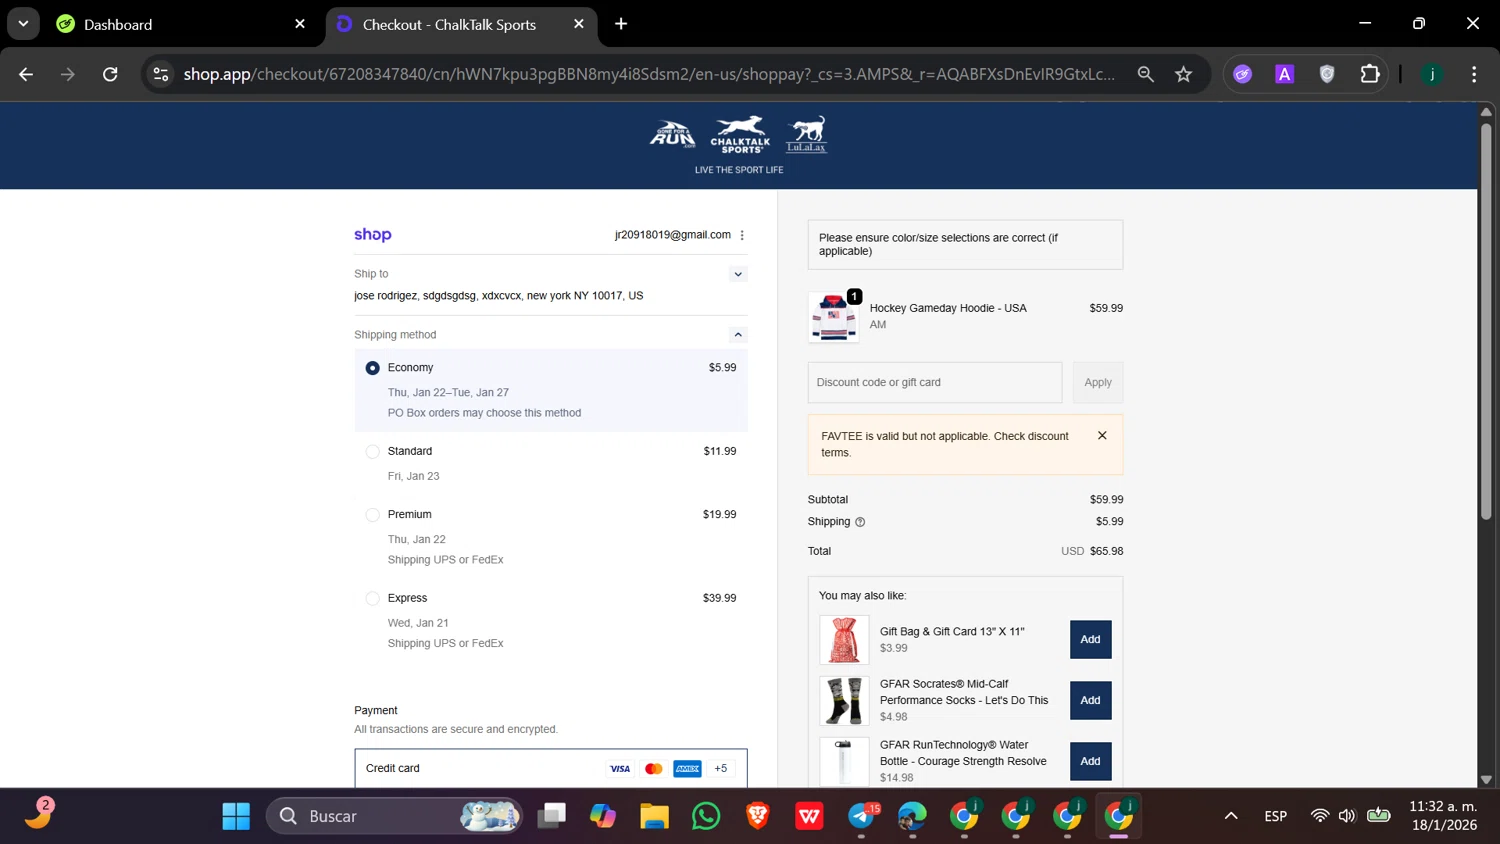The width and height of the screenshot is (1500, 844).
Task: View the Gift Bag product thumbnail
Action: click(844, 640)
